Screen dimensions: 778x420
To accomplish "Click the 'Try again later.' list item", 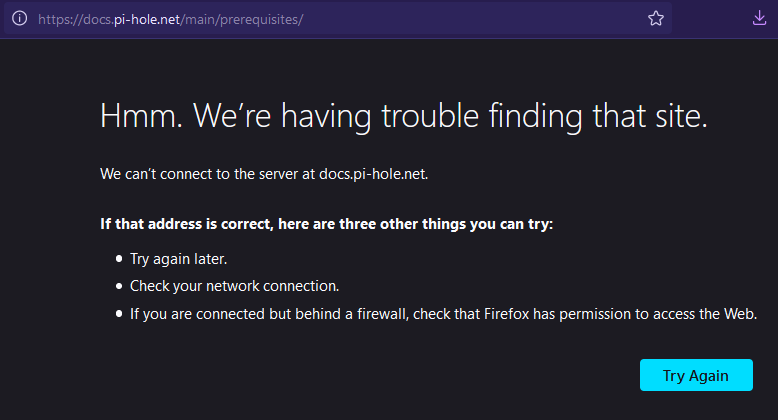I will point(179,259).
